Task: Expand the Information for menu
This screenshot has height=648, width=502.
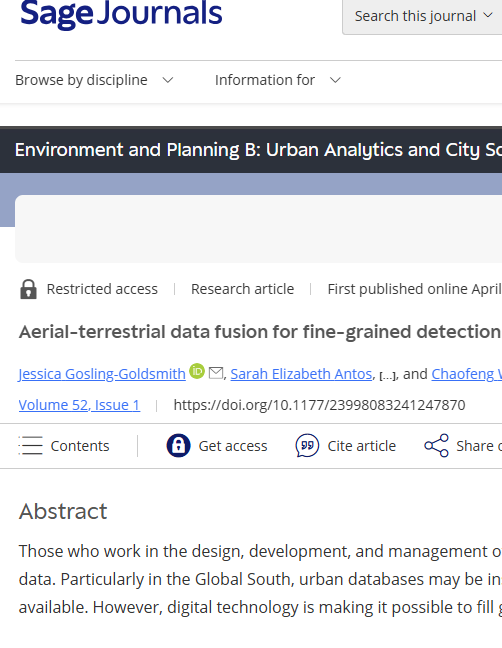Action: click(x=278, y=80)
